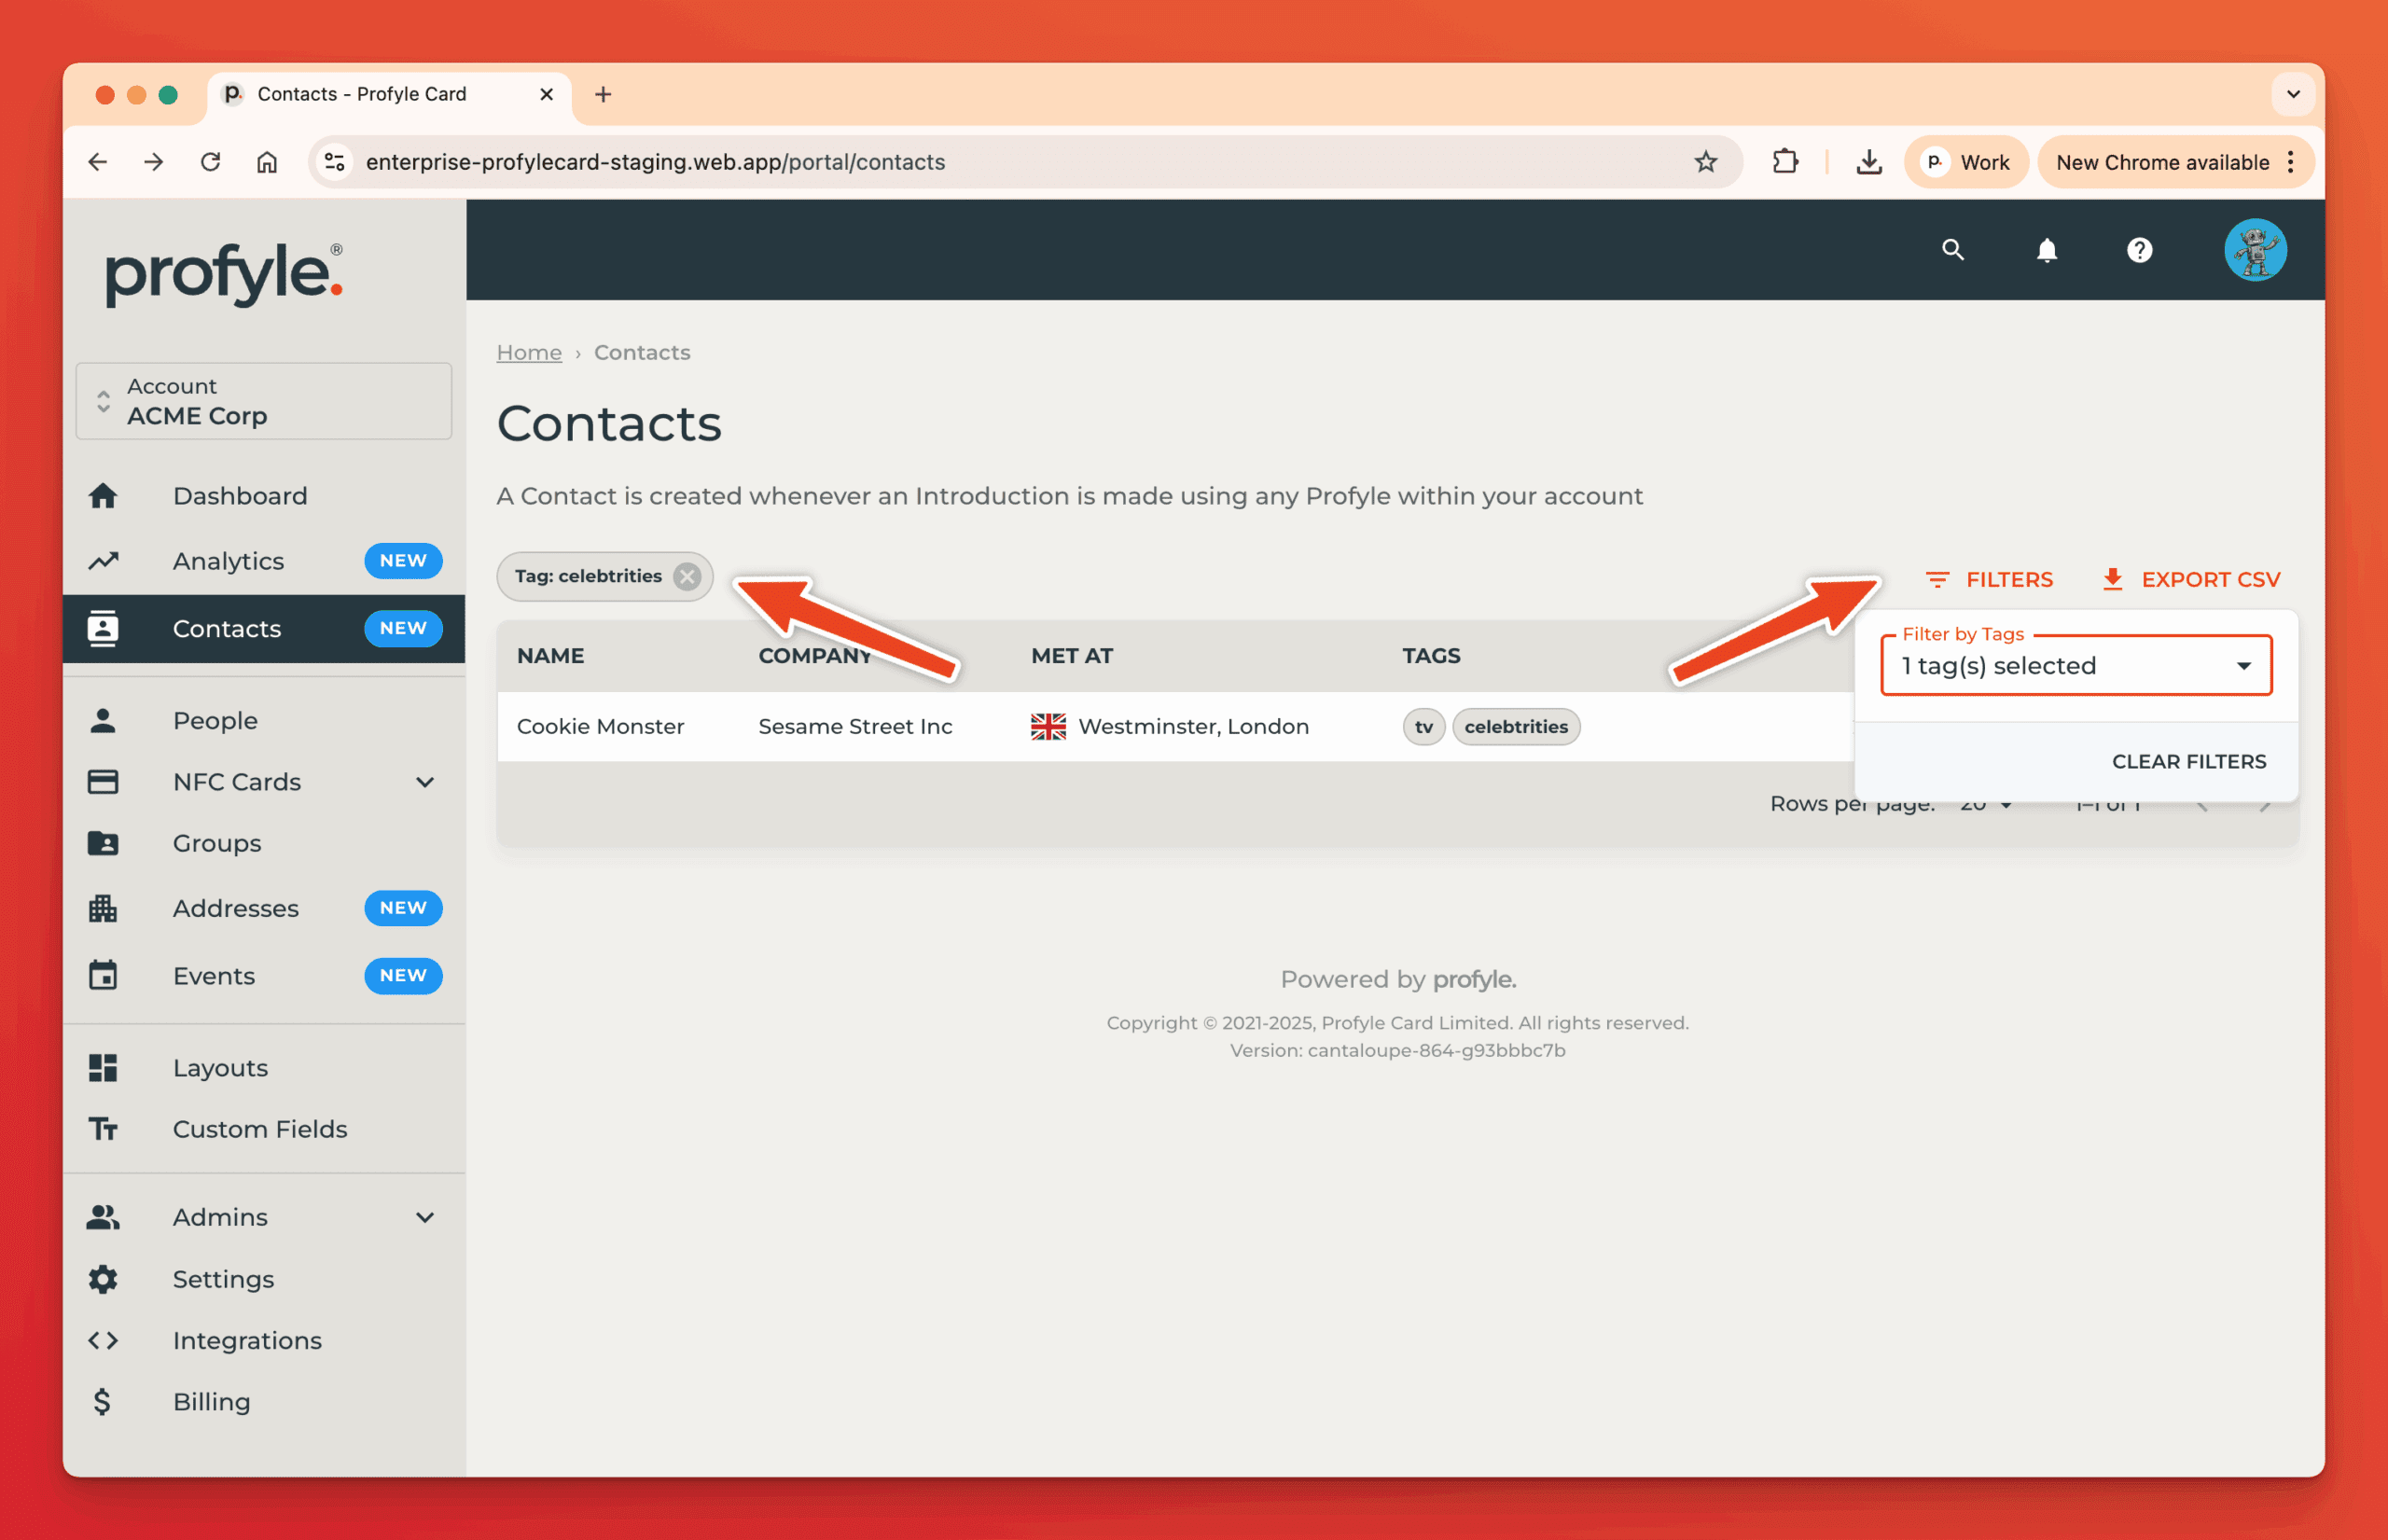Click the Settings gear icon
Screen dimensions: 2388x1540
(103, 1279)
